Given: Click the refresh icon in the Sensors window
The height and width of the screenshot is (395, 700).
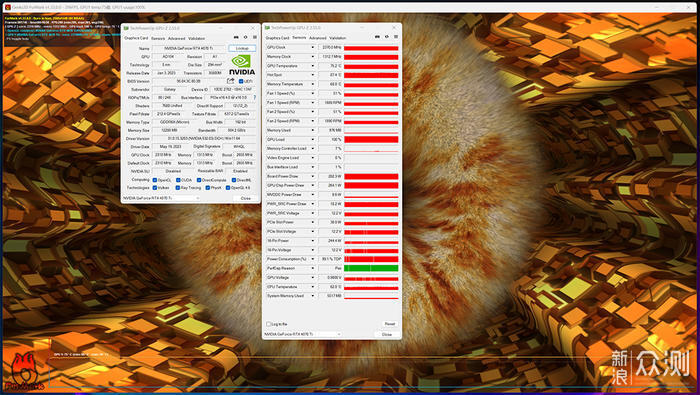Looking at the screenshot, I should tap(387, 37).
